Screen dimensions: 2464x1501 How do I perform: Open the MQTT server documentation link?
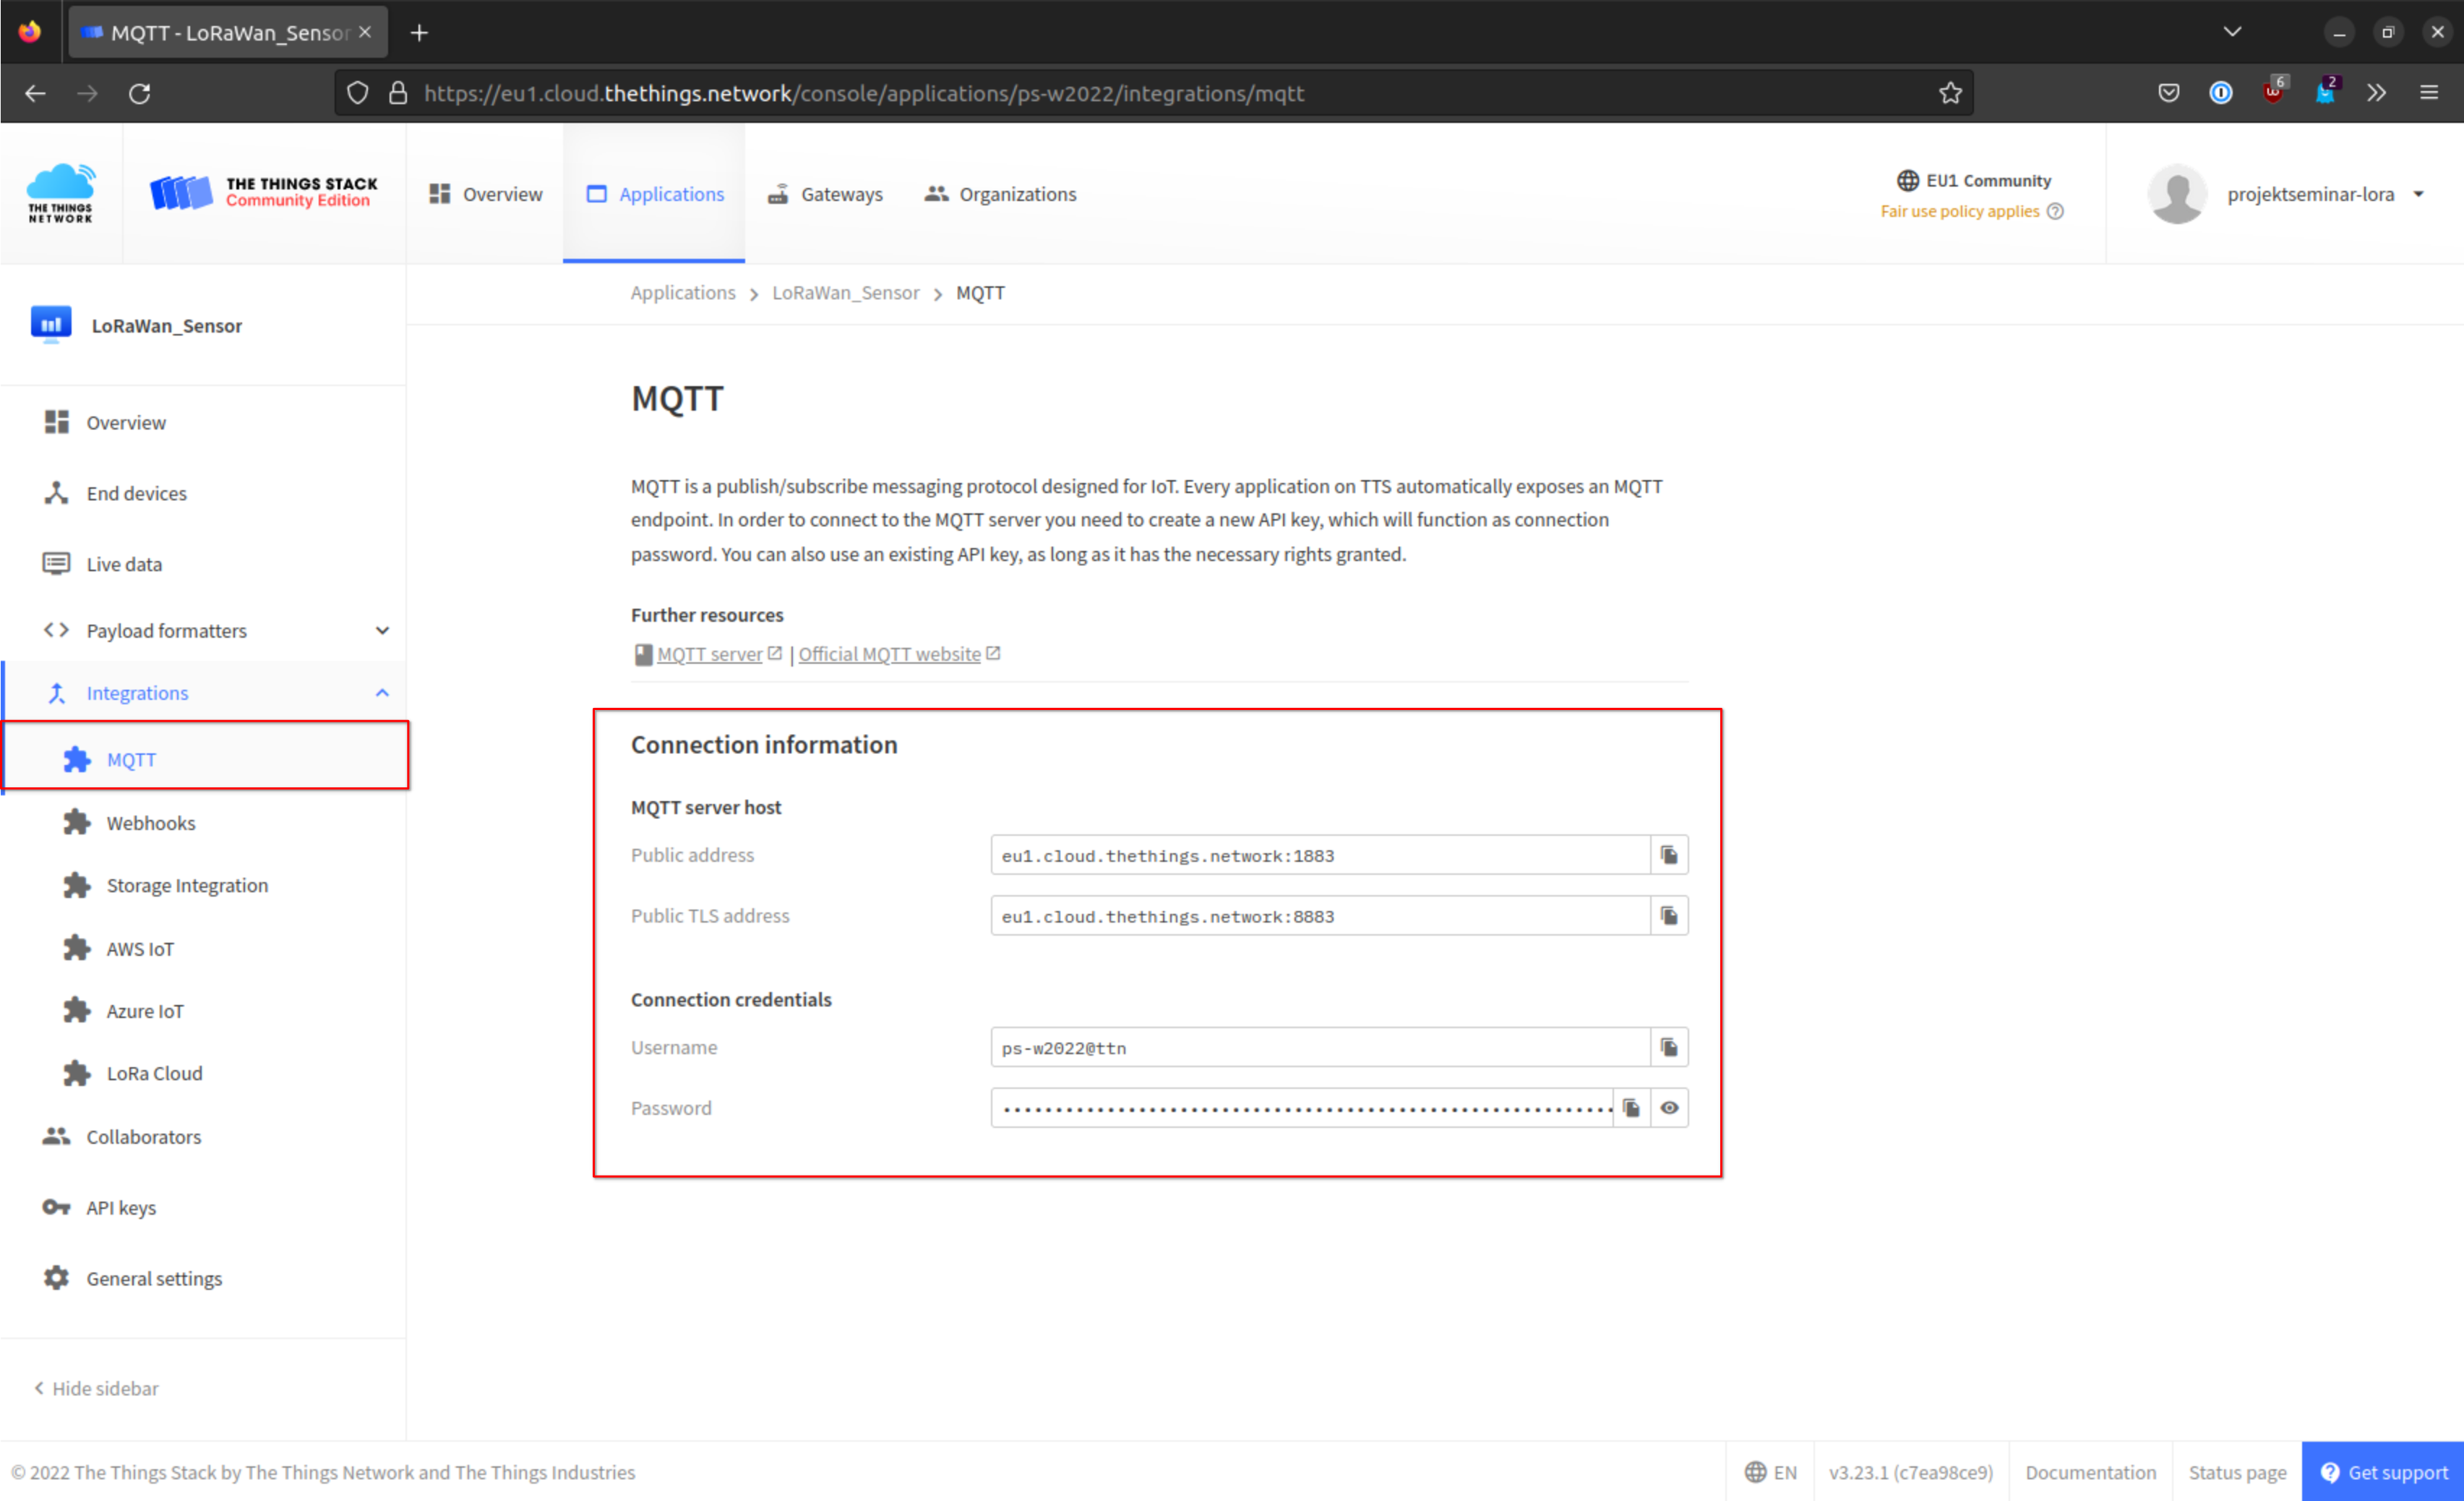click(709, 654)
